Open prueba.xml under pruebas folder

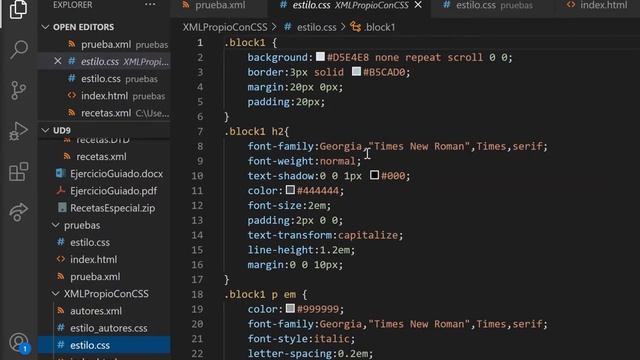(x=104, y=276)
